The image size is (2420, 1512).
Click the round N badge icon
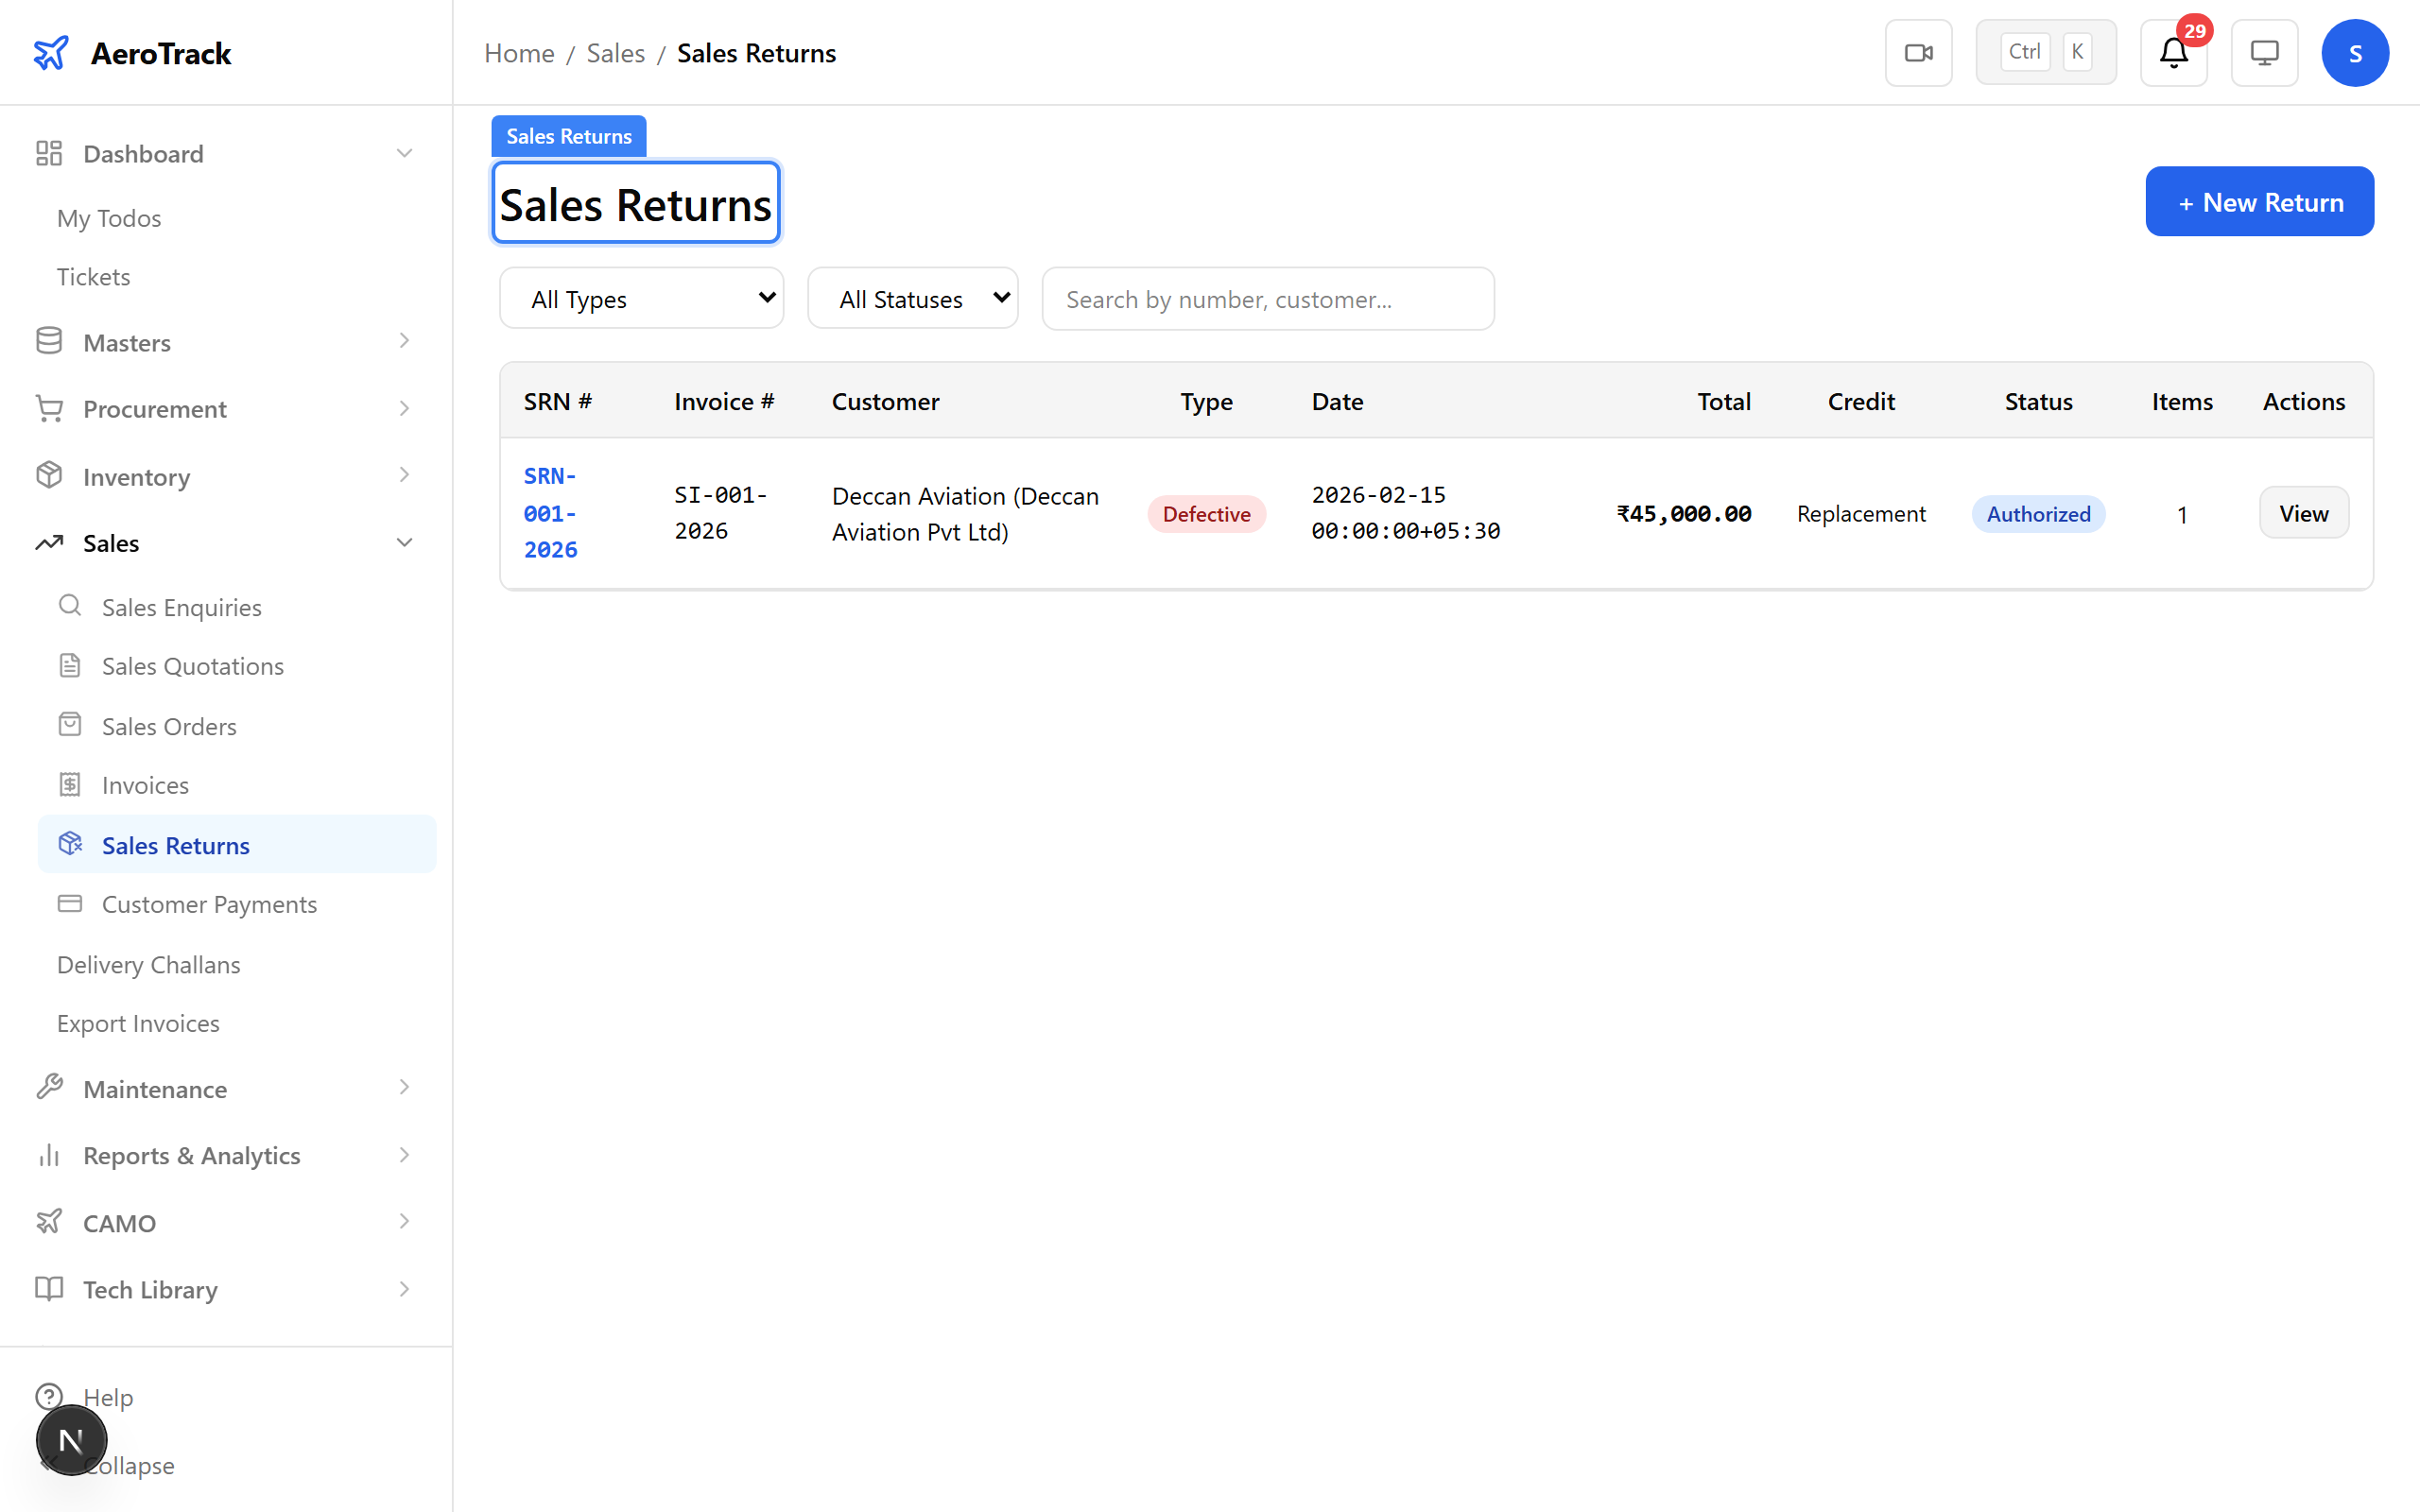click(x=71, y=1440)
